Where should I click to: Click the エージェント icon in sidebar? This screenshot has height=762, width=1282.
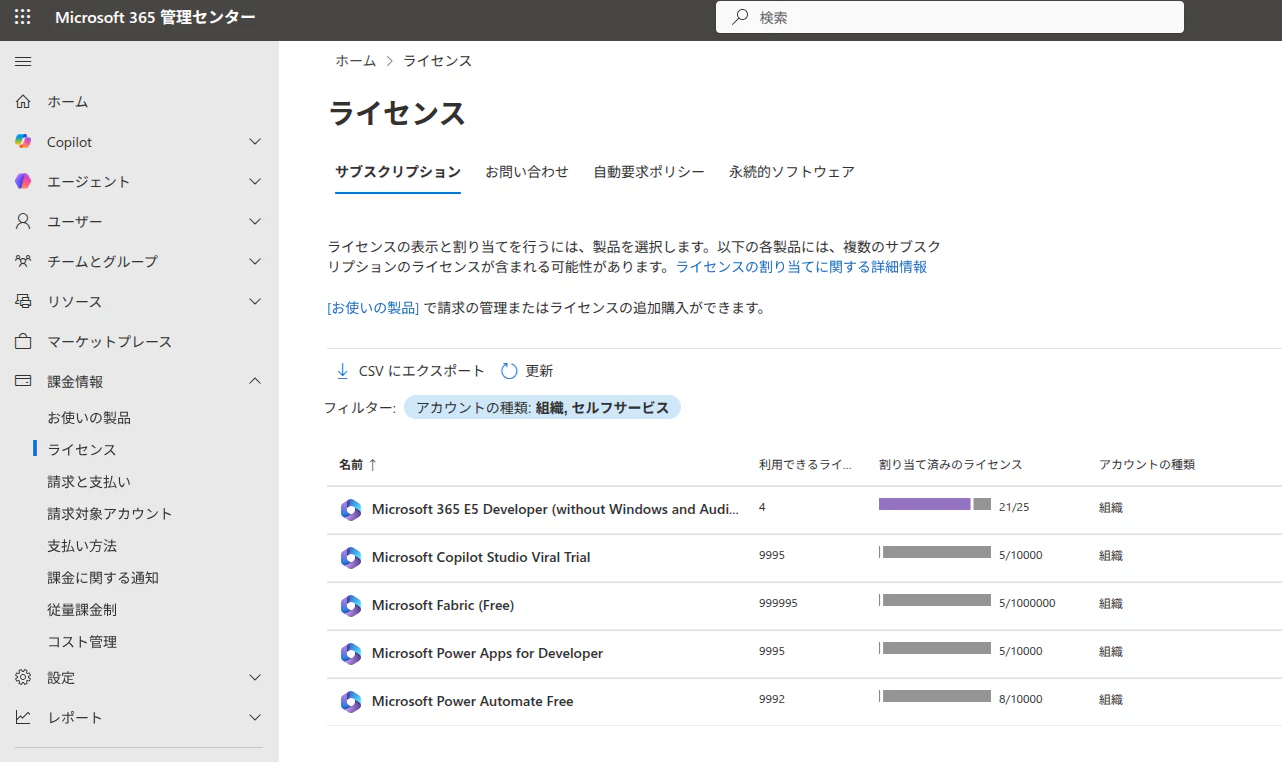[23, 181]
